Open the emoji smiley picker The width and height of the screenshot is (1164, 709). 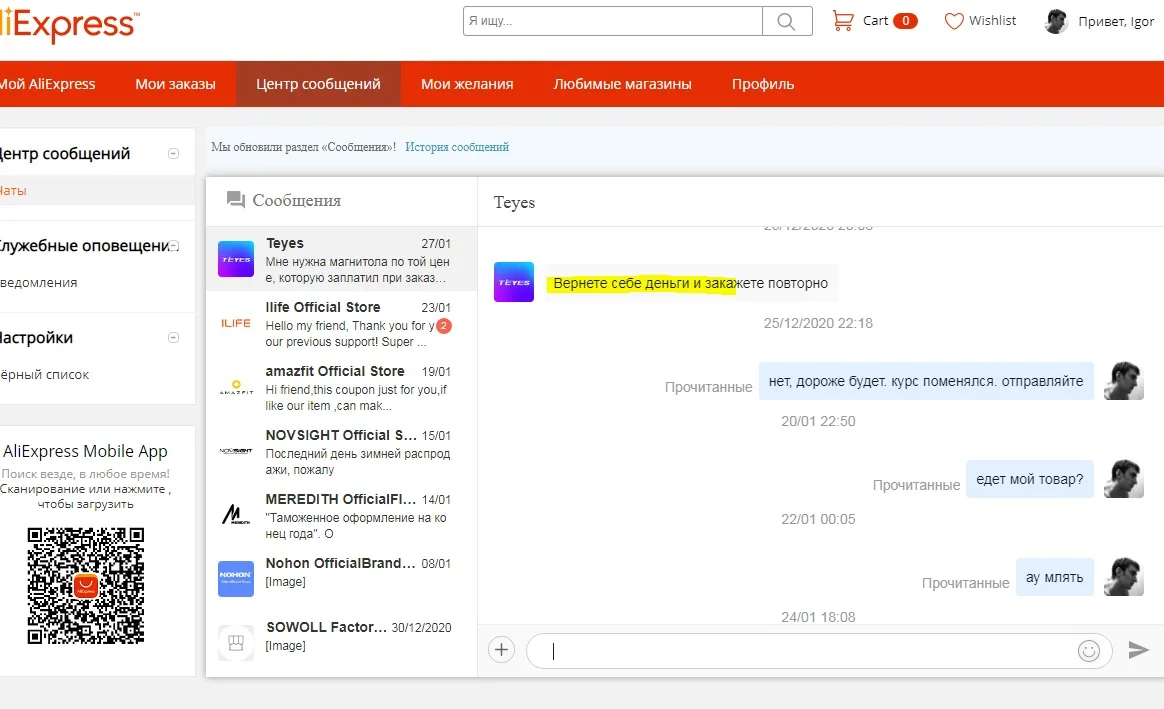1088,651
